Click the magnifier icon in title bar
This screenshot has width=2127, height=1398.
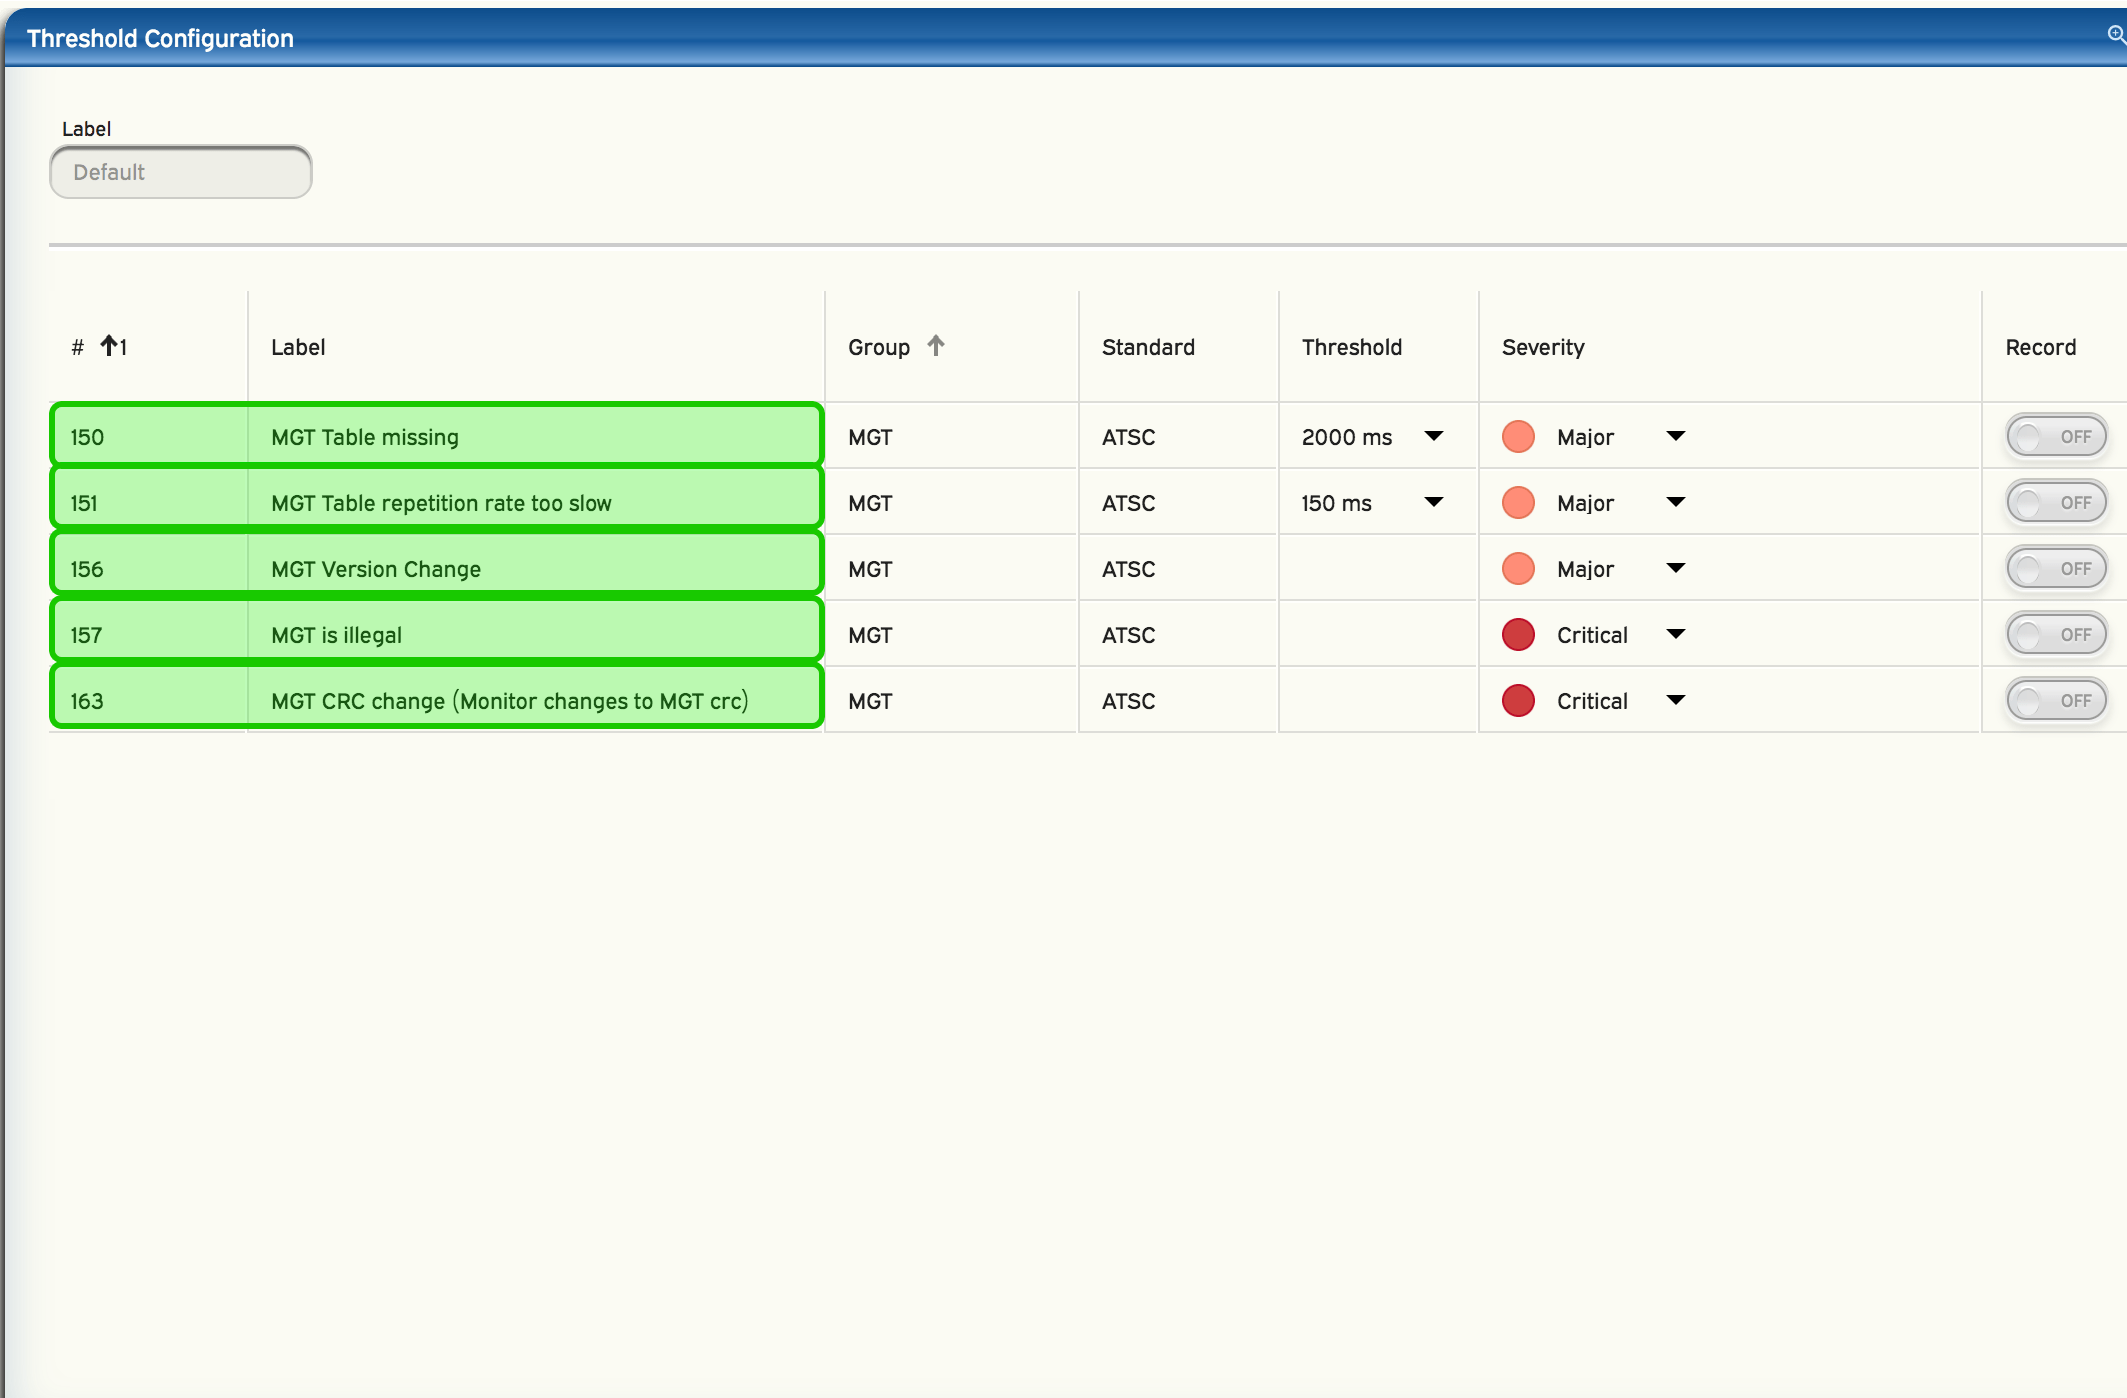point(2116,35)
